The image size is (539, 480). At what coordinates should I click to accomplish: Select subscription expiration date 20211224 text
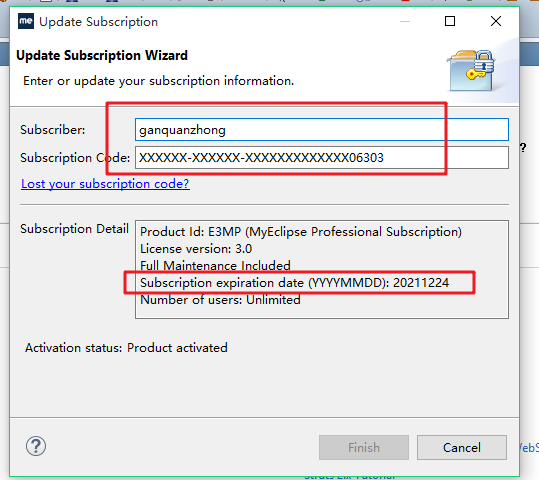(295, 283)
